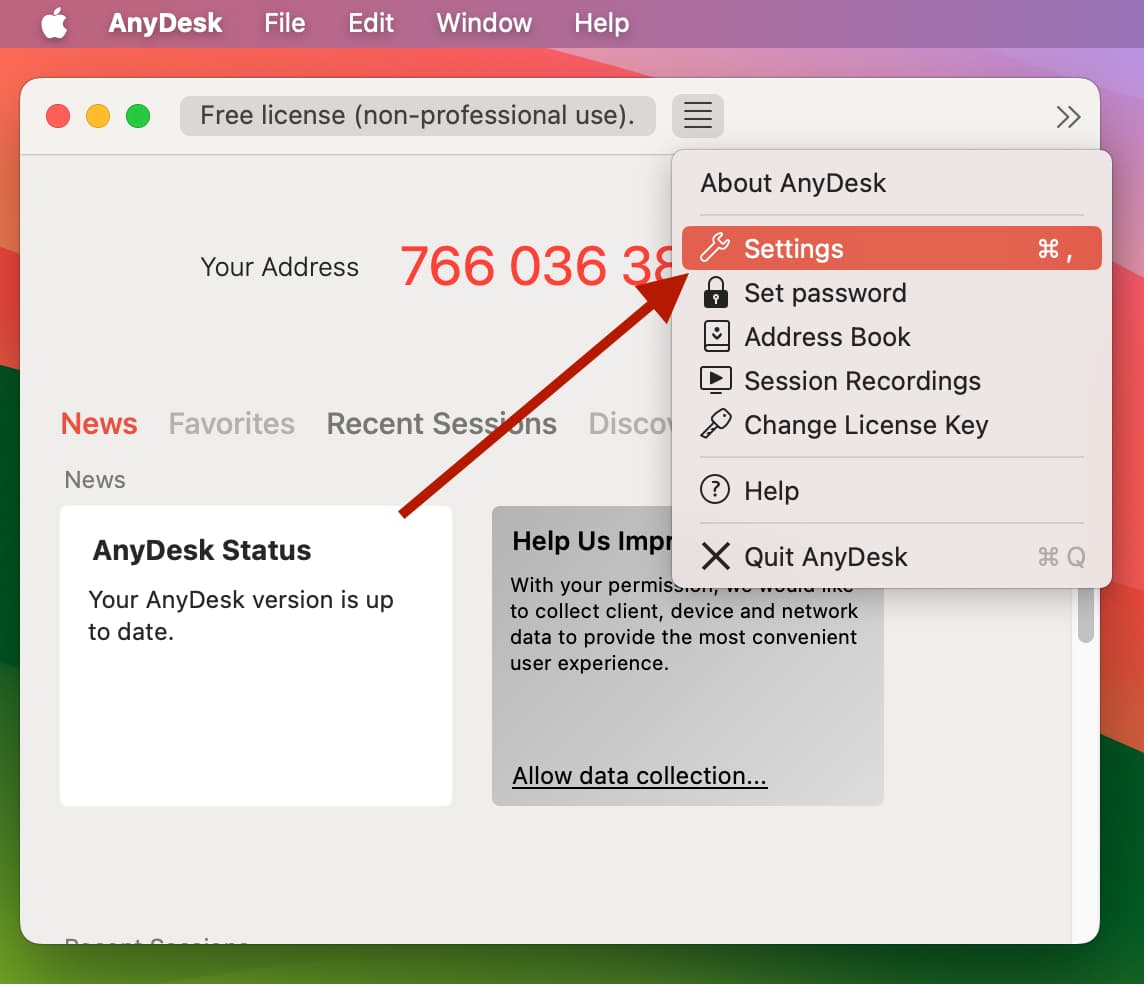1144x984 pixels.
Task: Choose Settings in the dropdown menu
Action: tap(892, 248)
